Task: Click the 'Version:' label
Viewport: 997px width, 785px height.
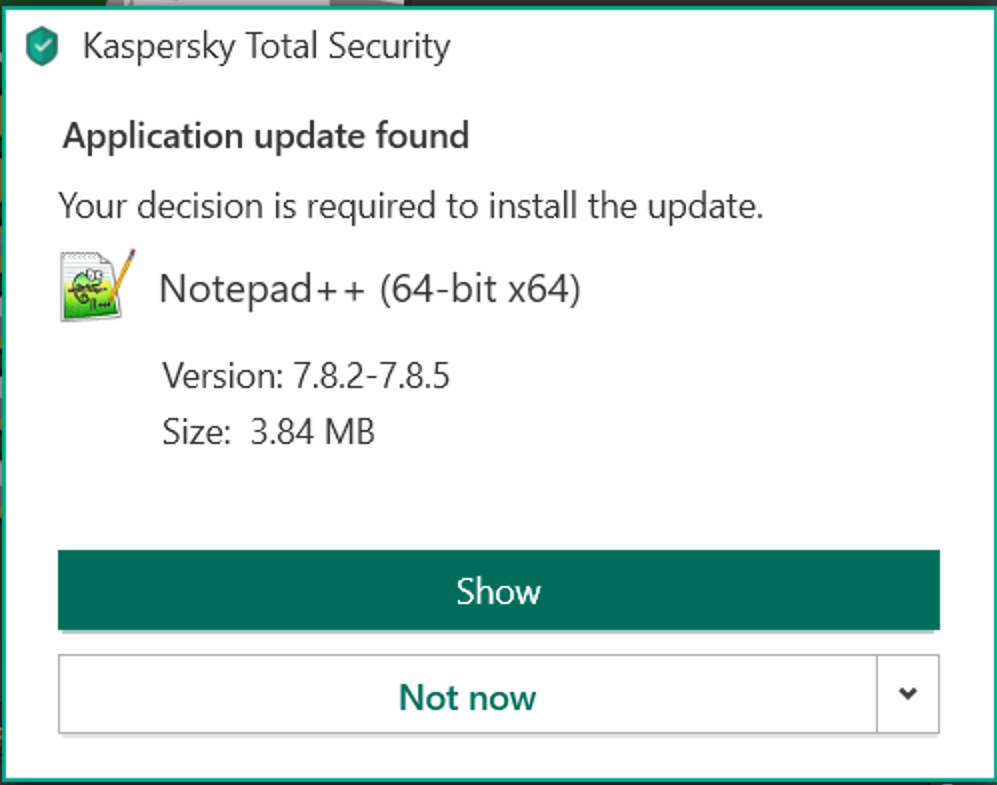Action: [223, 377]
